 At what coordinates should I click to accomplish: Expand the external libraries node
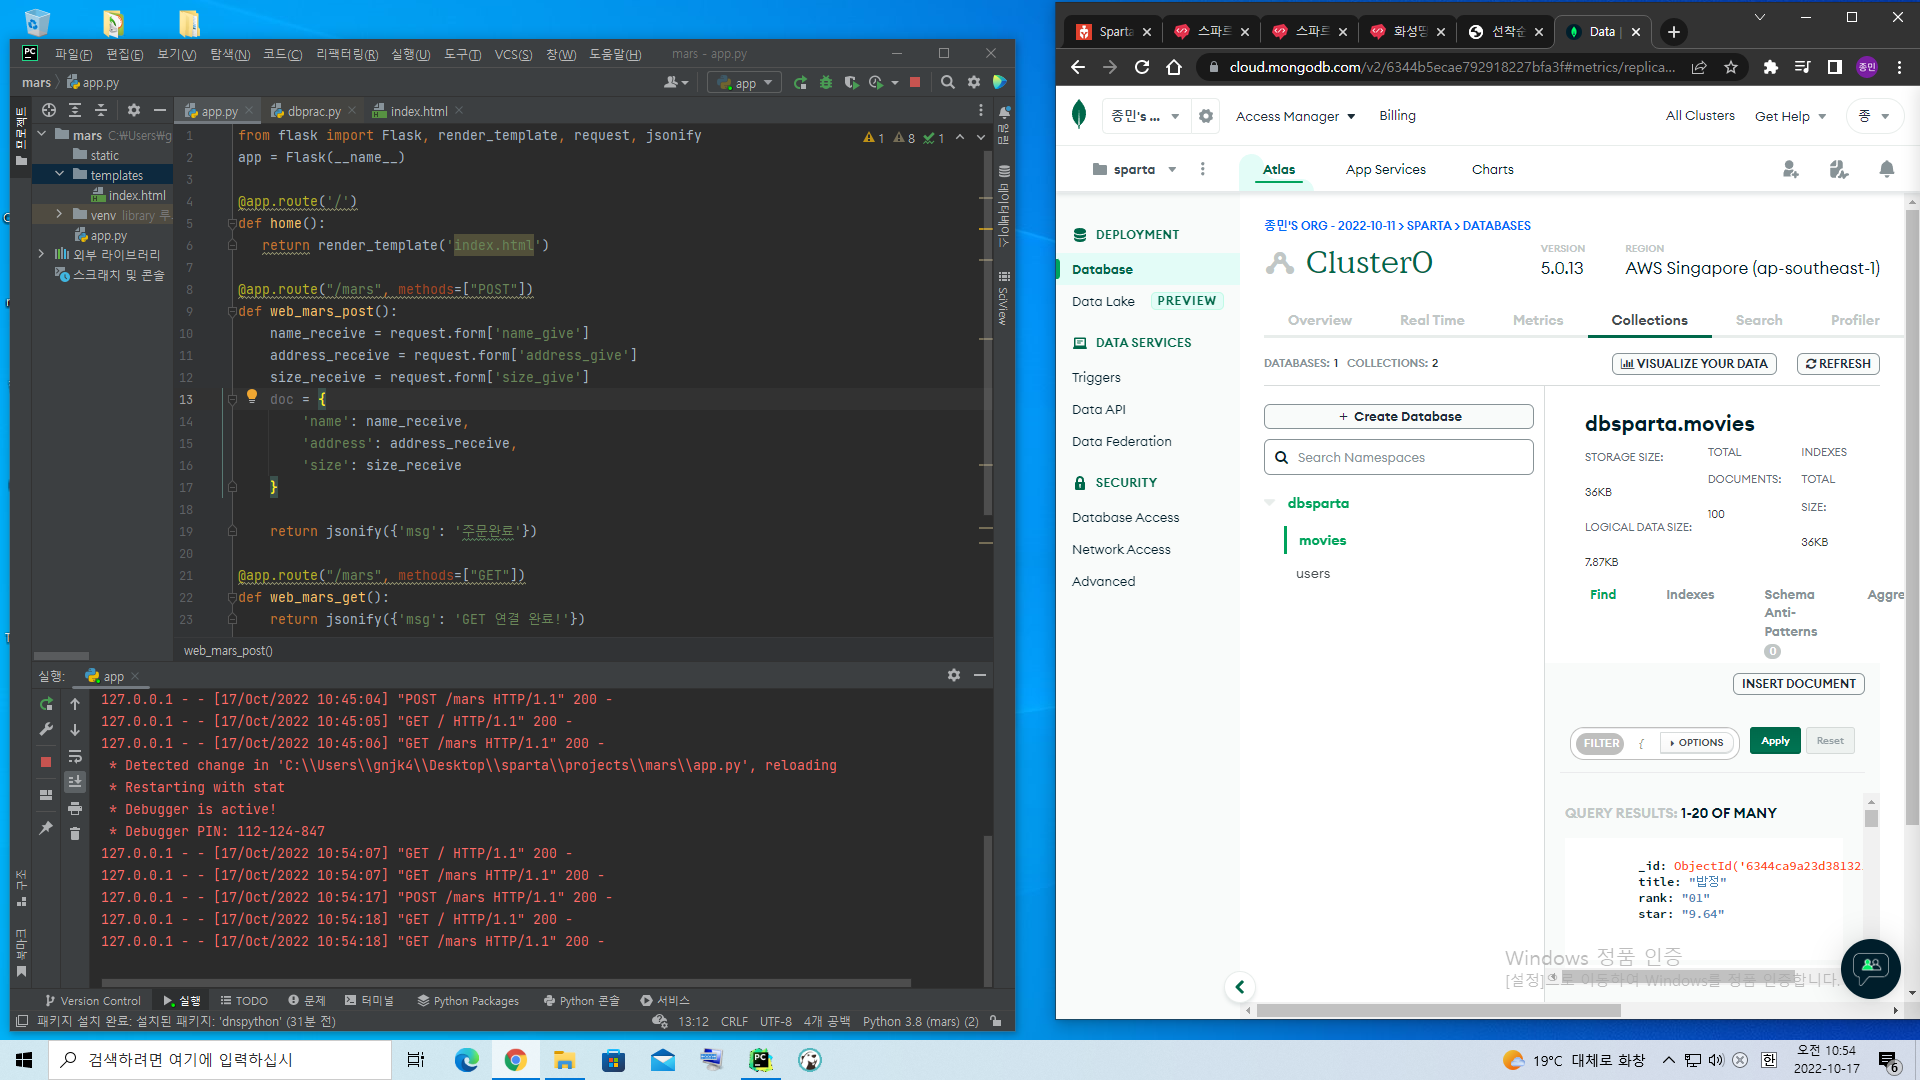tap(42, 254)
